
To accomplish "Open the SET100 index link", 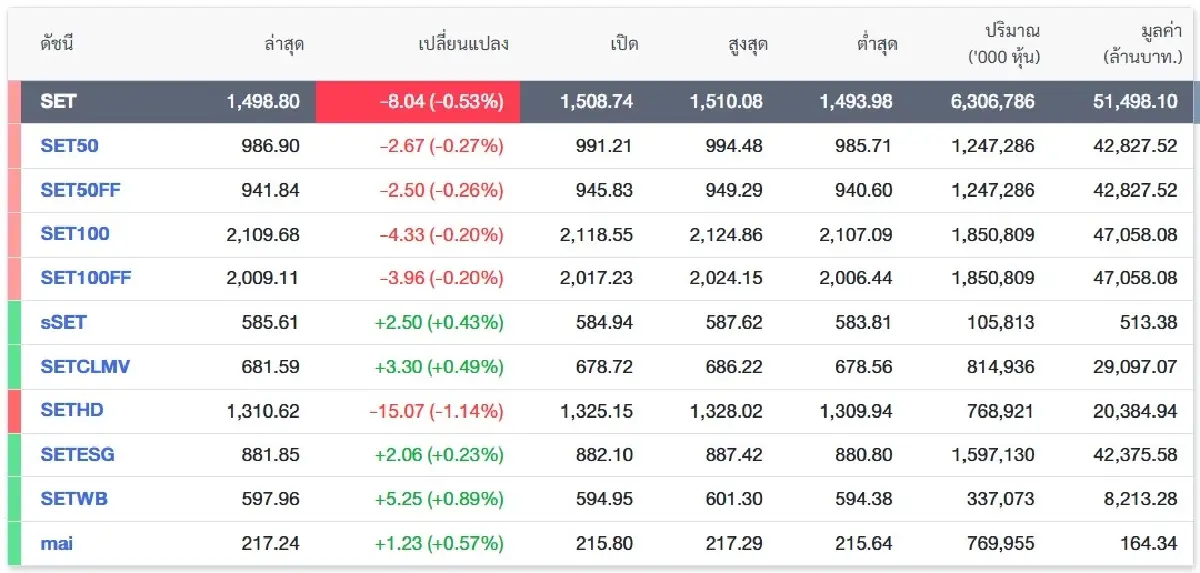I will point(75,234).
